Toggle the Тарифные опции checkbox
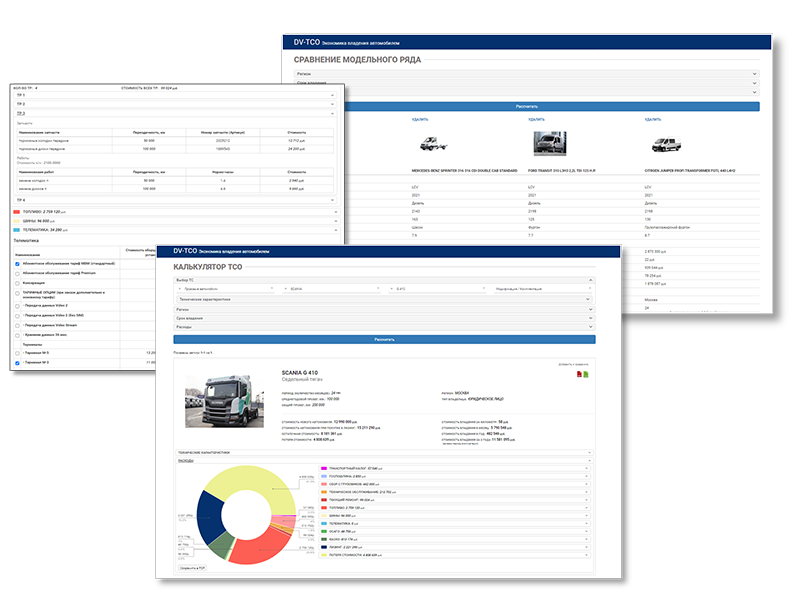Image resolution: width=800 pixels, height=600 pixels. pos(17,294)
